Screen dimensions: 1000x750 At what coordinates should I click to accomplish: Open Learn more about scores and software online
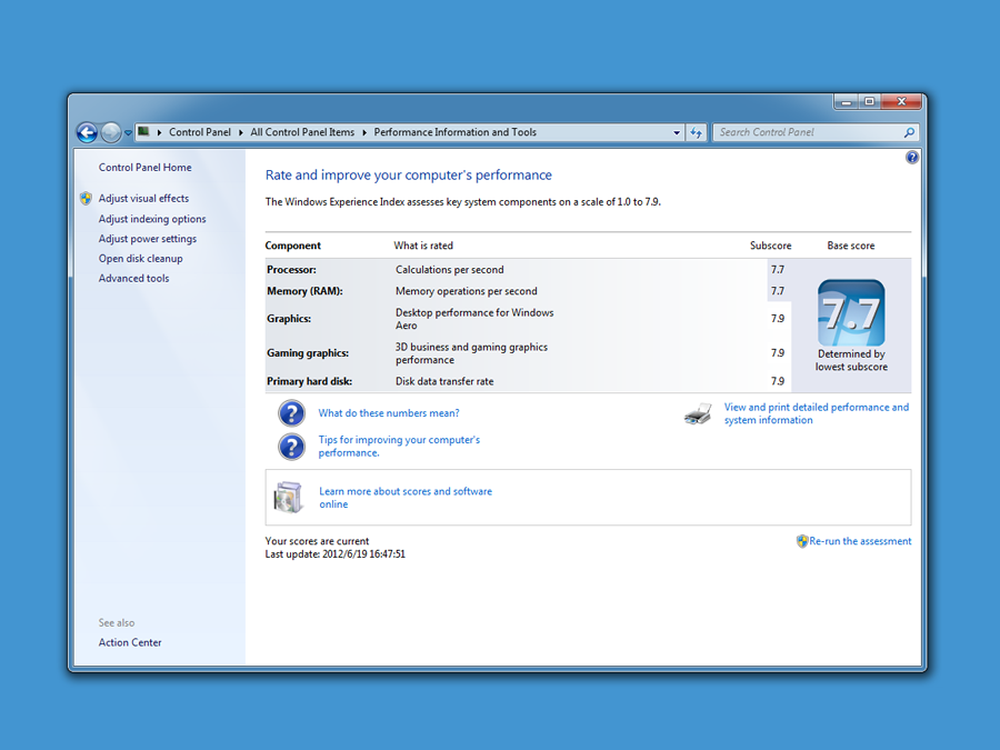pyautogui.click(x=406, y=497)
